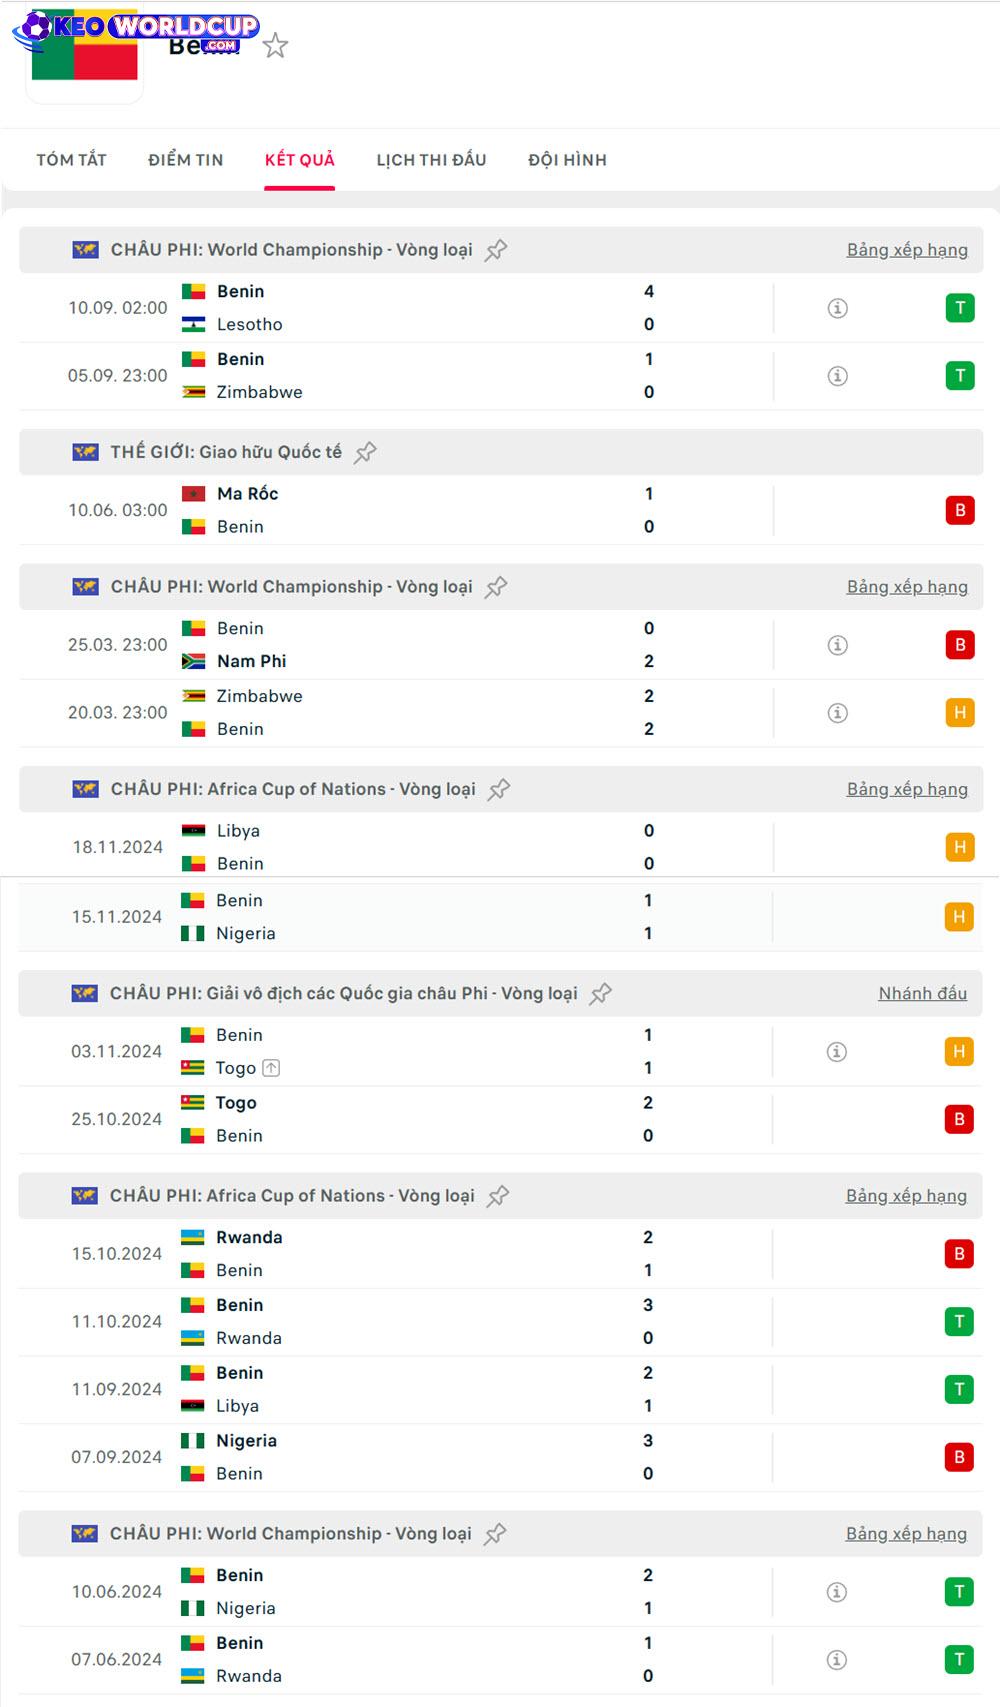The height and width of the screenshot is (1707, 1000).
Task: Click the H draw badge for Libya–Benin
Action: [x=960, y=847]
